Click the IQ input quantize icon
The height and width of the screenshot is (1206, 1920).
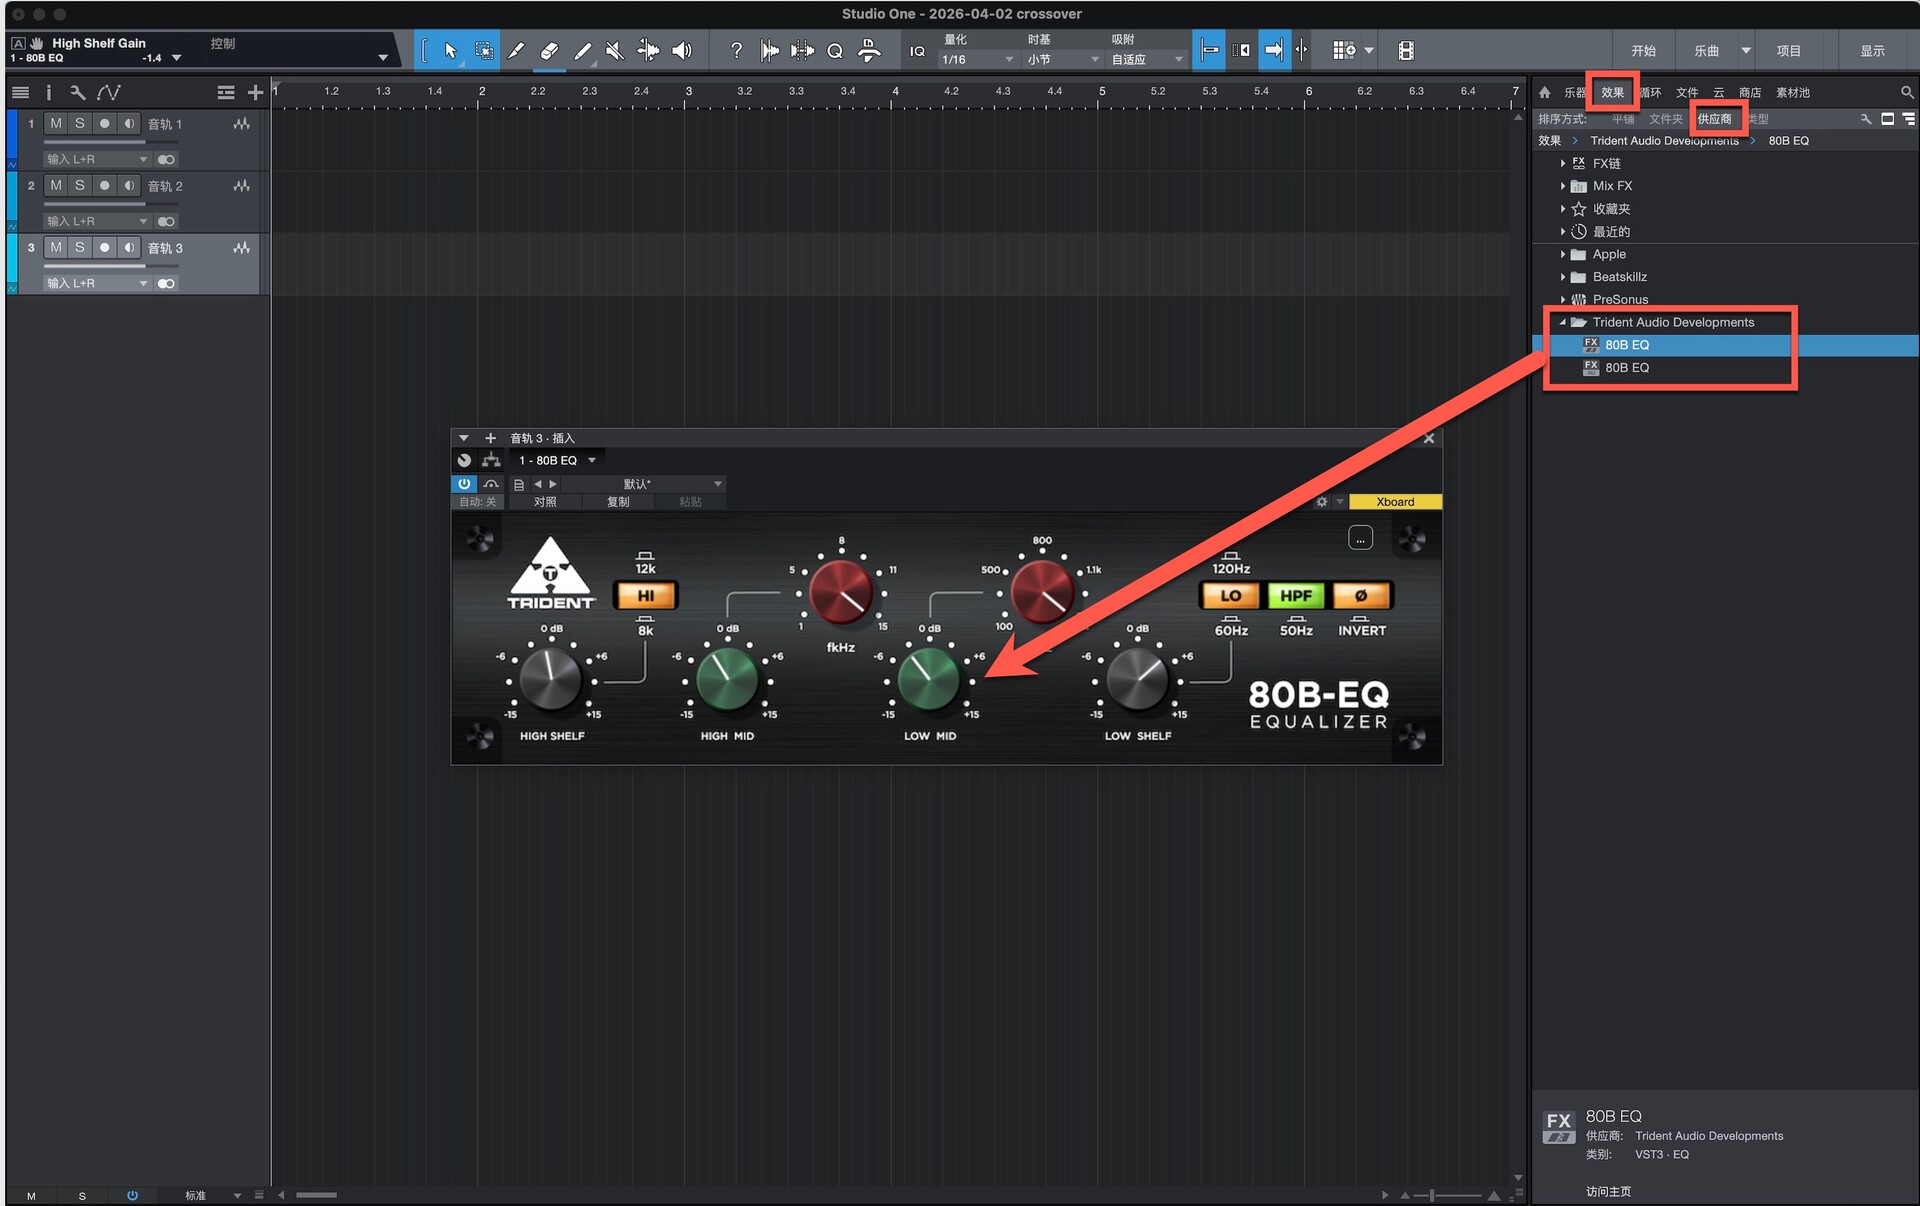coord(917,51)
